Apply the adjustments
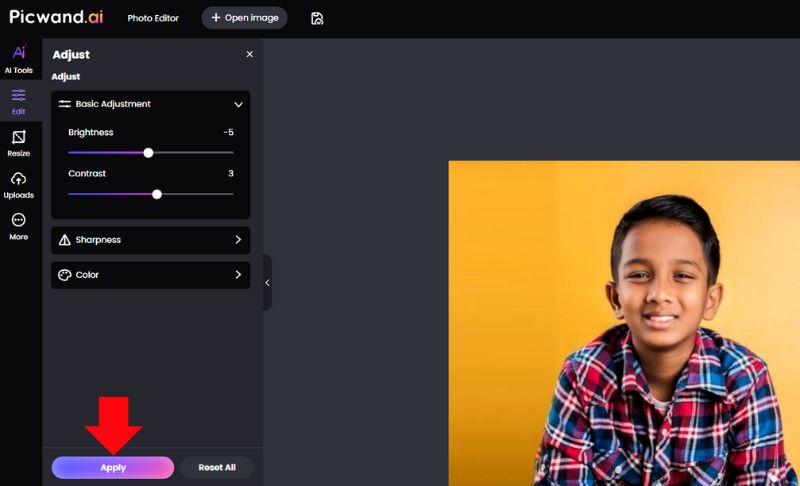The height and width of the screenshot is (486, 800). click(113, 468)
